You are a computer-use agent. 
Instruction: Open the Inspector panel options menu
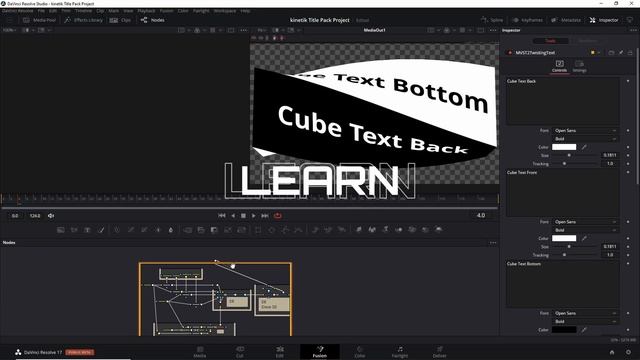633,30
